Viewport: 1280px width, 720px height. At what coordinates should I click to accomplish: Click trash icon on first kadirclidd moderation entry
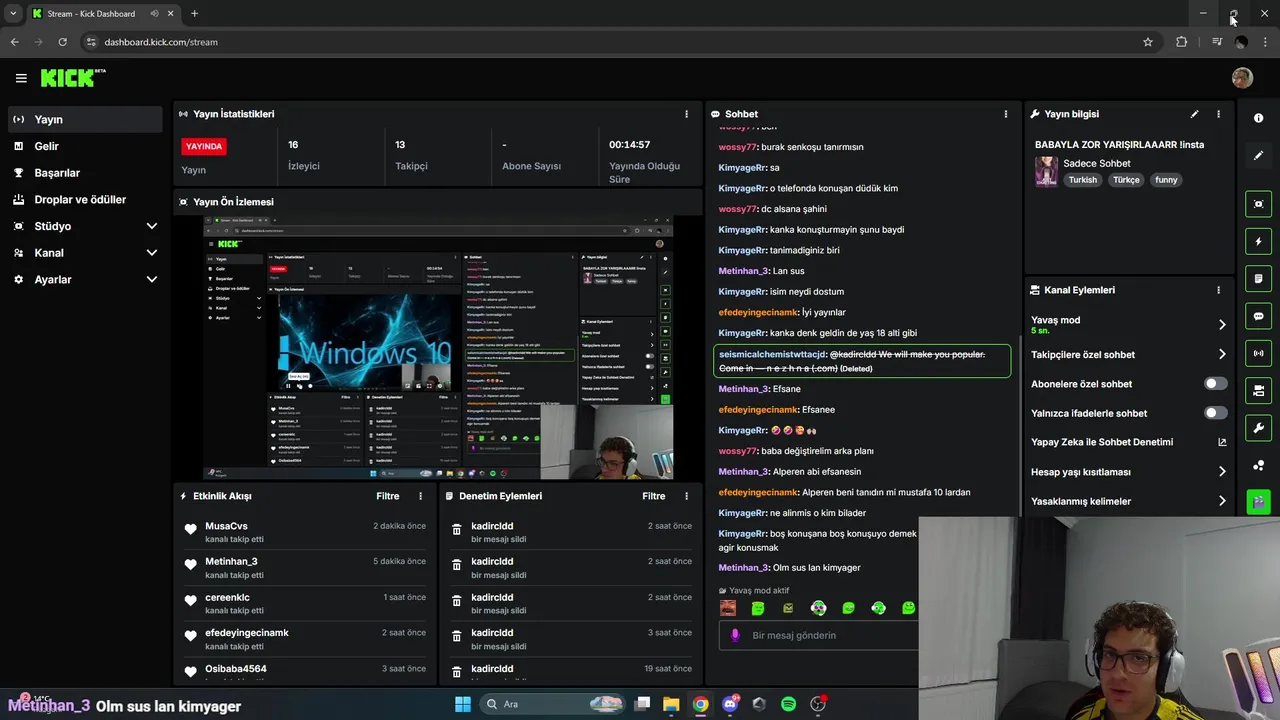coord(456,531)
